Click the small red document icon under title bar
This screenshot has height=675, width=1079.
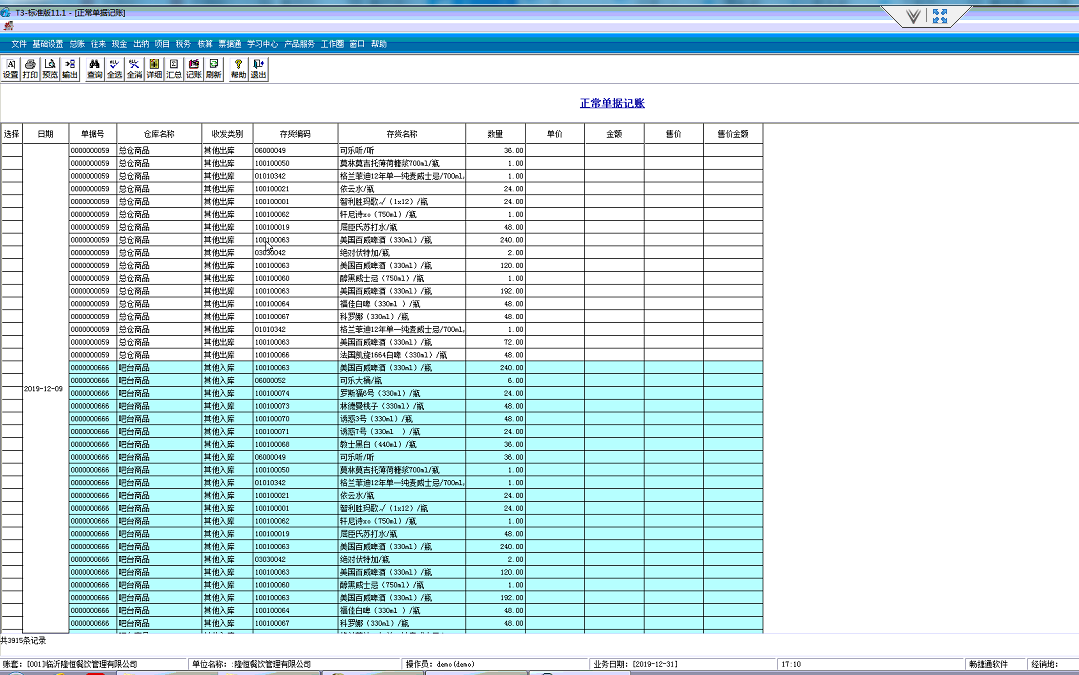(x=8, y=26)
